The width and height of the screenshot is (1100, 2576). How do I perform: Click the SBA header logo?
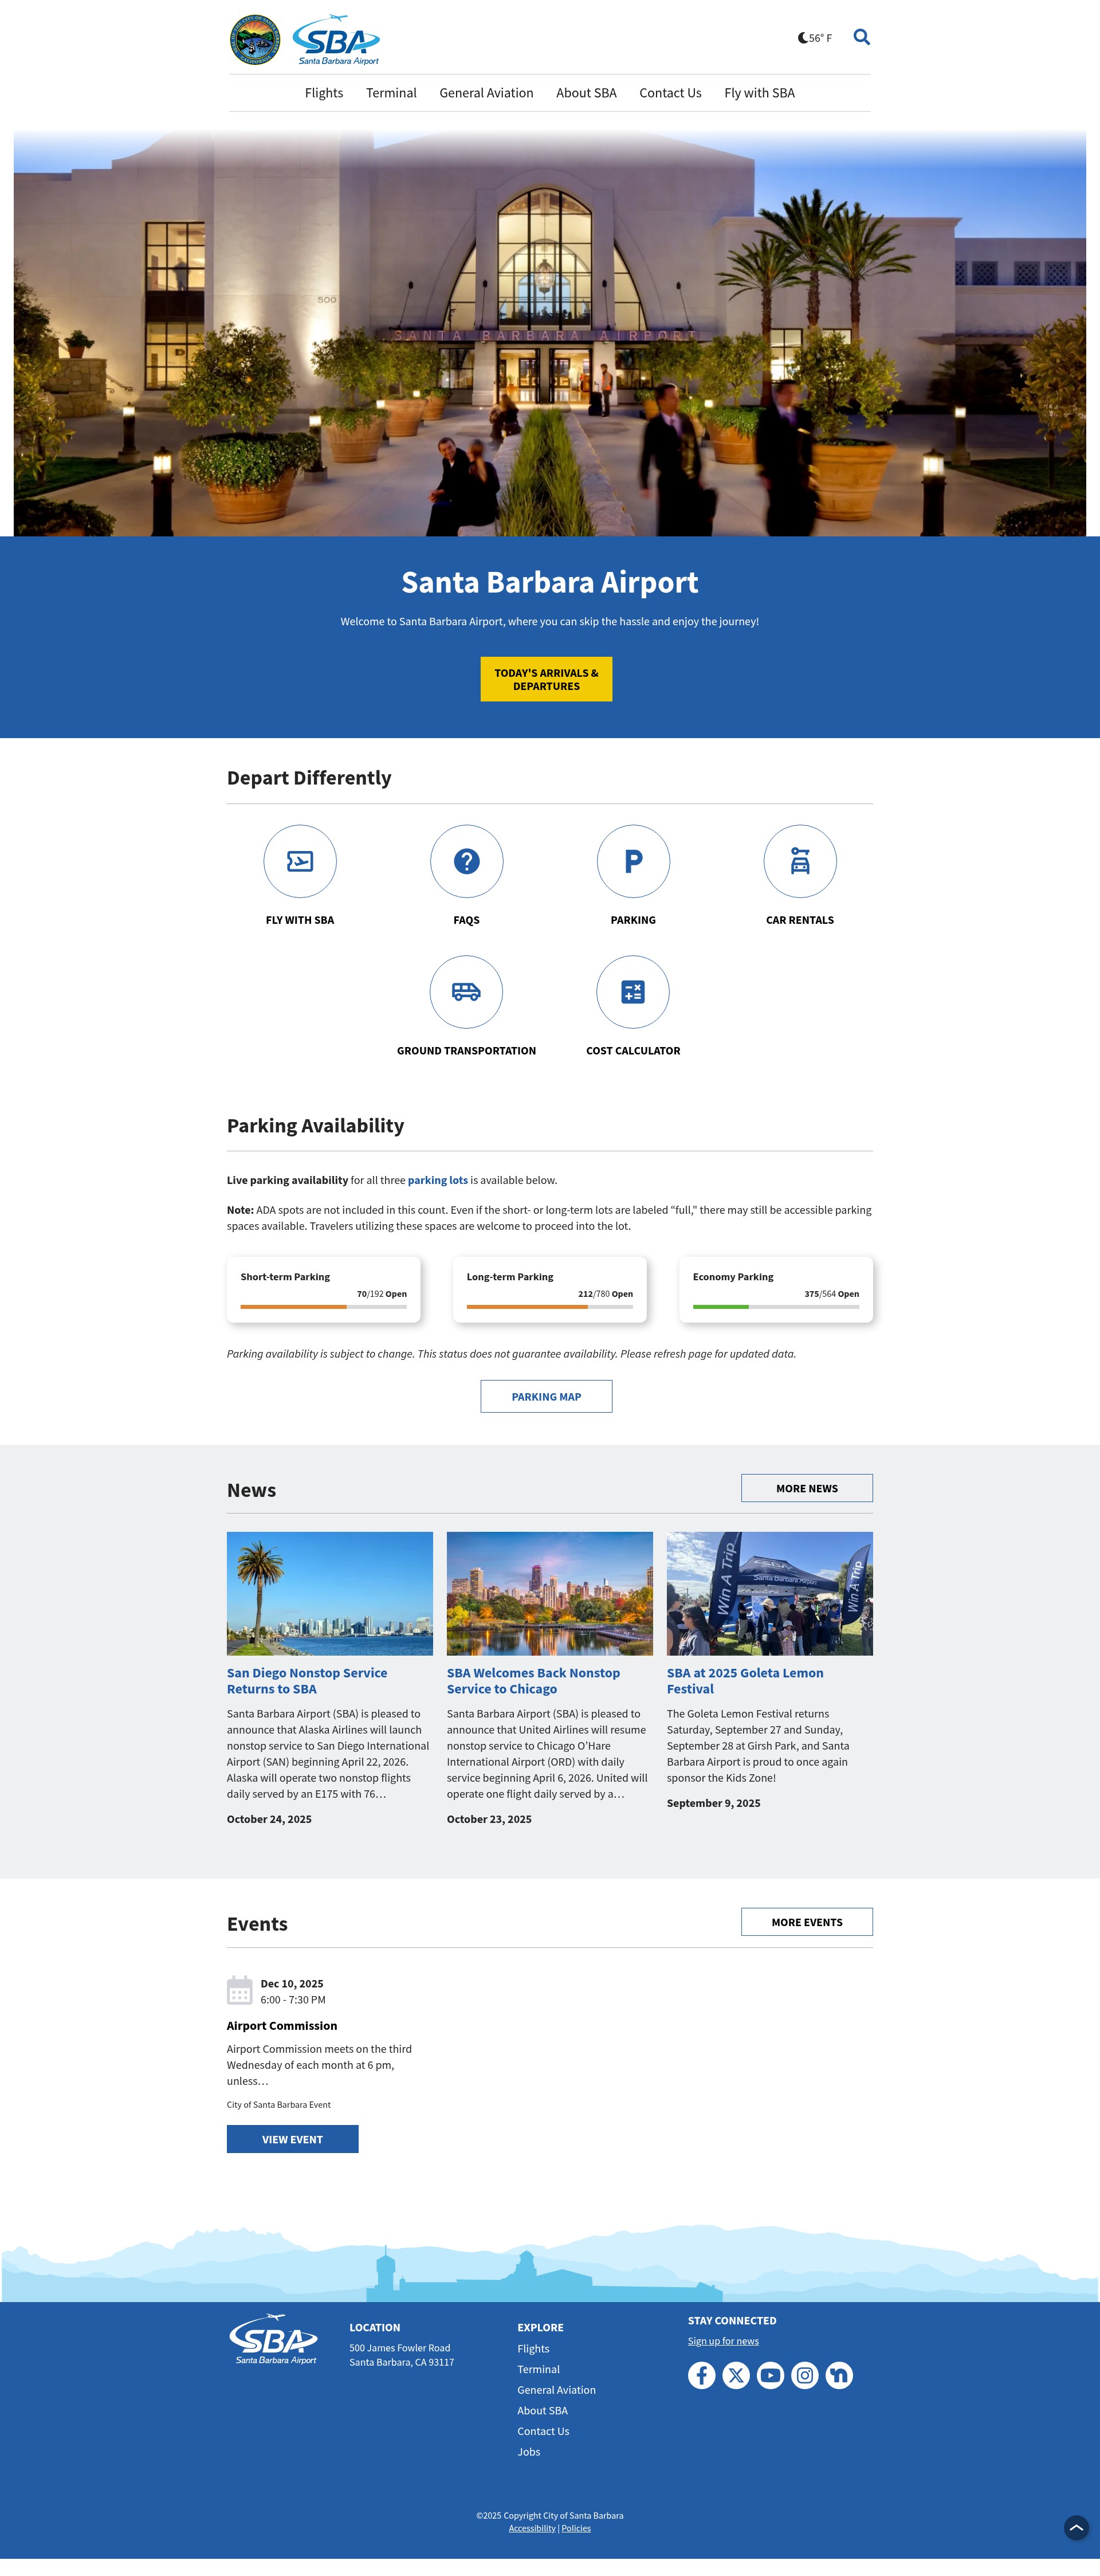pyautogui.click(x=336, y=40)
